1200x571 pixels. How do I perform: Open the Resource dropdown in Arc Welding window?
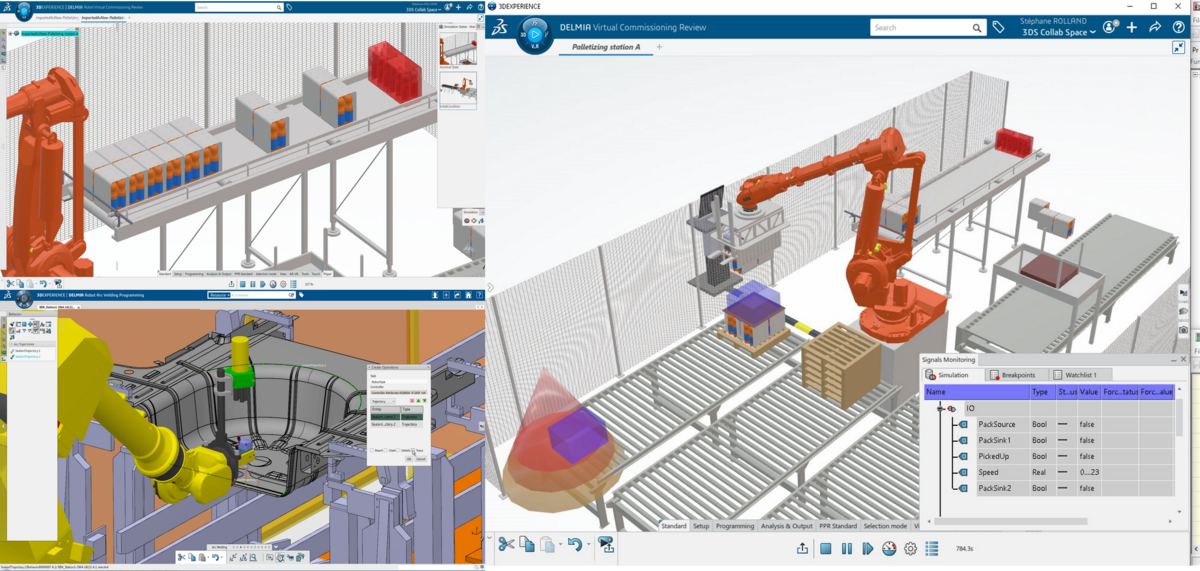[x=219, y=294]
